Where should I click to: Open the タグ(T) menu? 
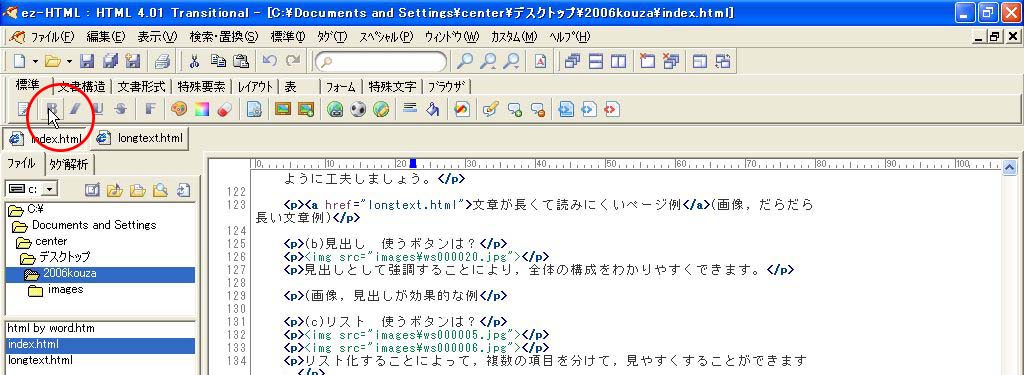[332, 37]
